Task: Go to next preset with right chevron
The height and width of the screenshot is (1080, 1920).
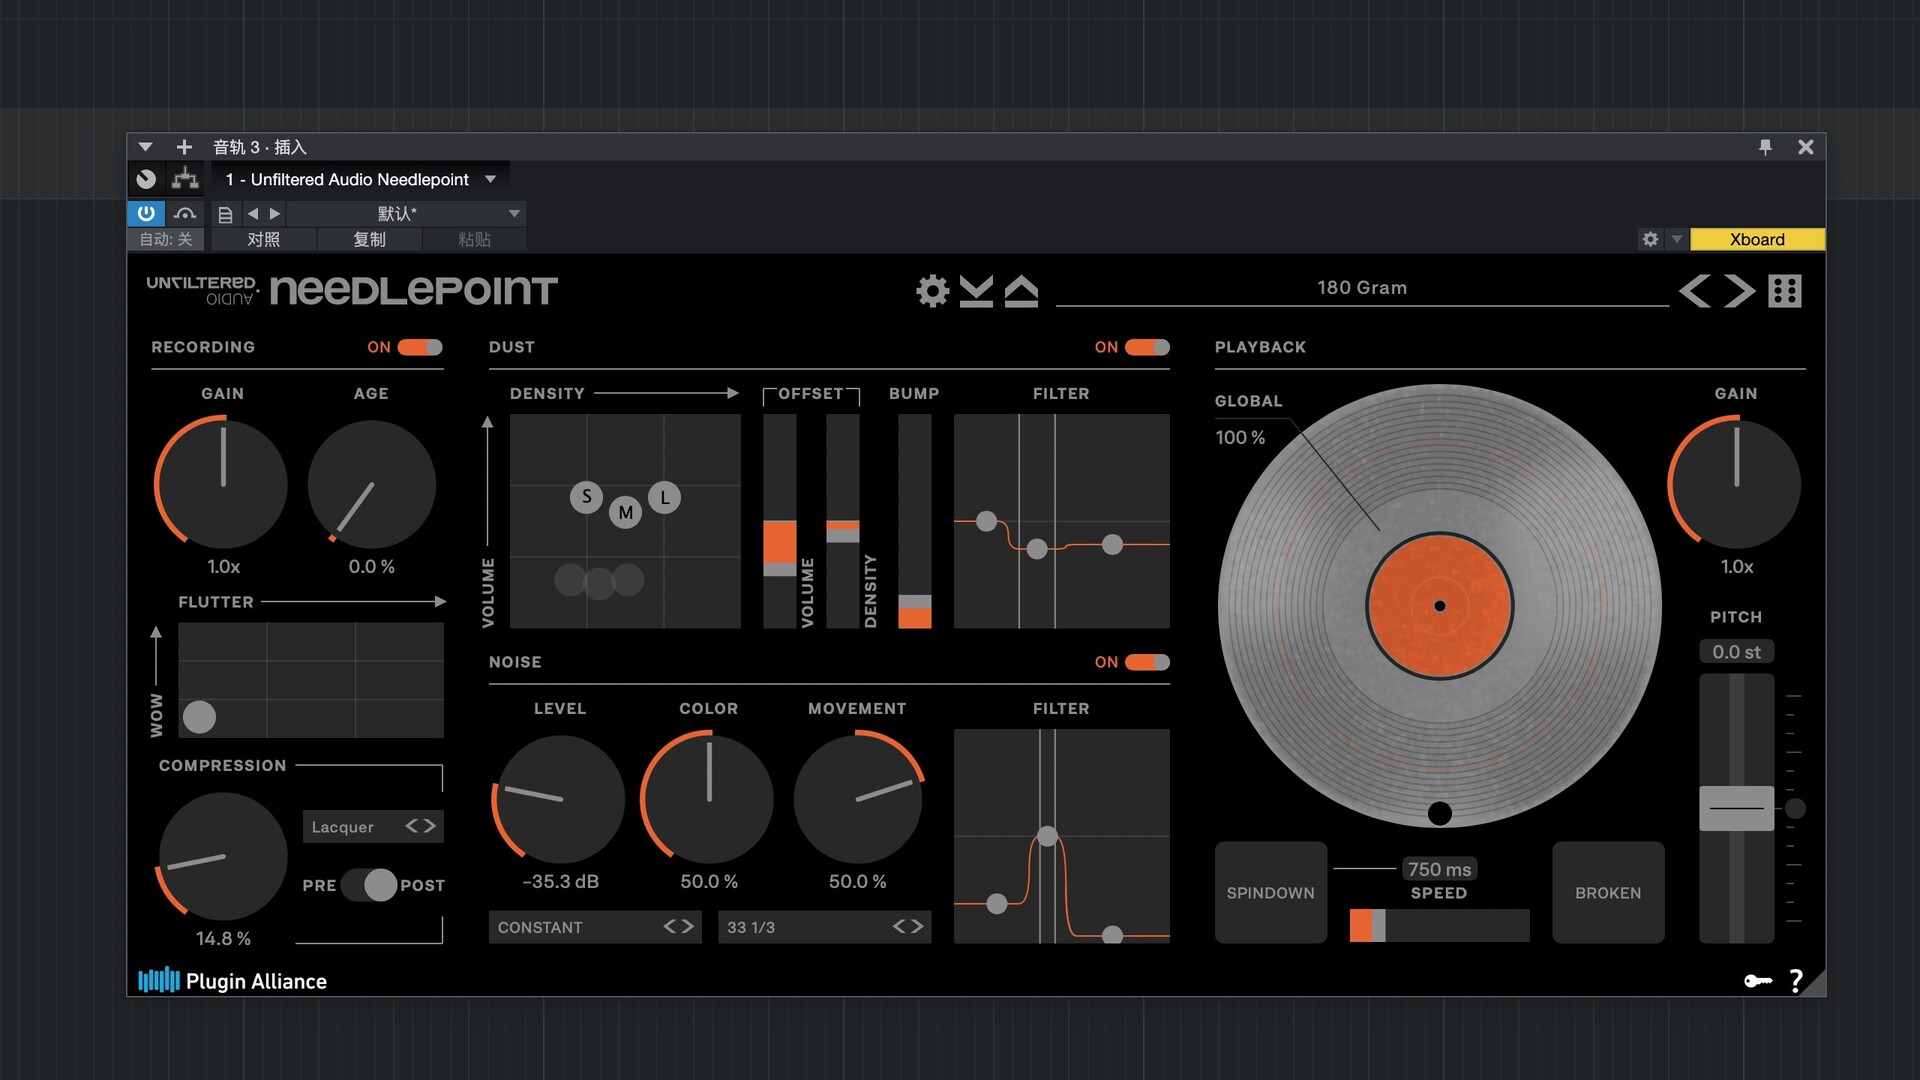Action: (x=1739, y=291)
